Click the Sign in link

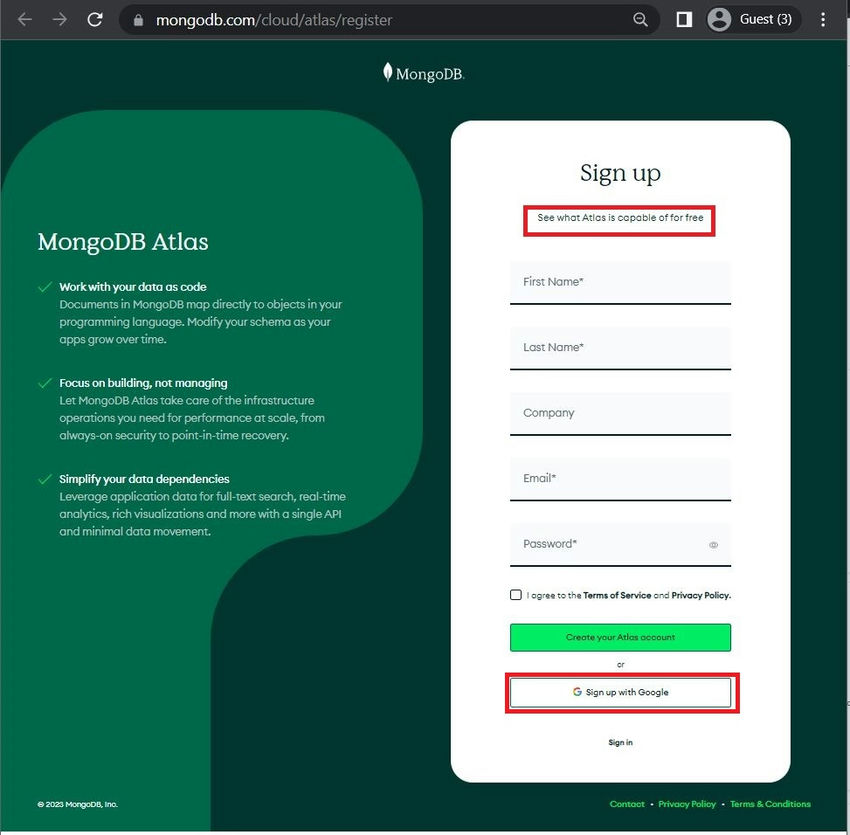coord(620,742)
